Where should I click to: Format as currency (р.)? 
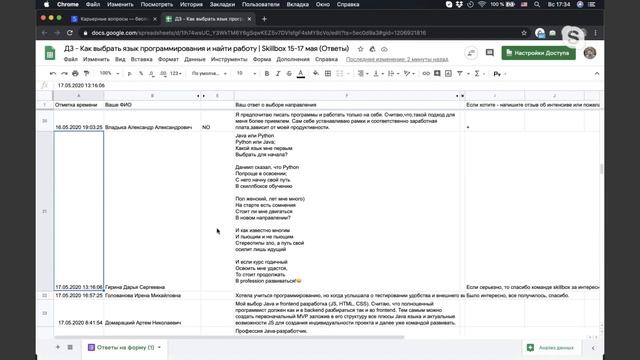click(130, 73)
